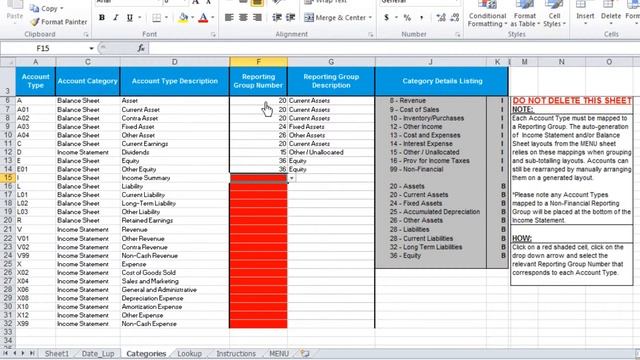Image resolution: width=640 pixels, height=360 pixels.
Task: Open the Number dialog launcher
Action: 458,35
